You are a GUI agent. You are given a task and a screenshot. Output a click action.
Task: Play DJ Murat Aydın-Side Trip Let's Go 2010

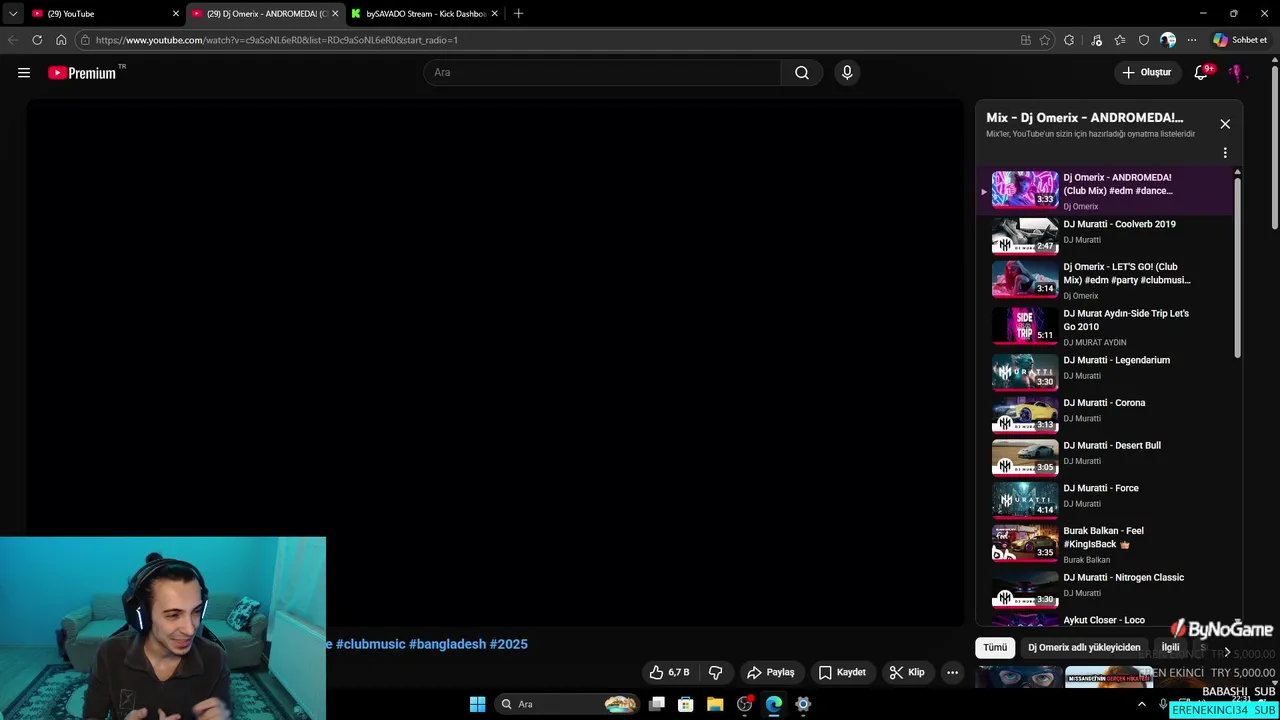point(1105,327)
